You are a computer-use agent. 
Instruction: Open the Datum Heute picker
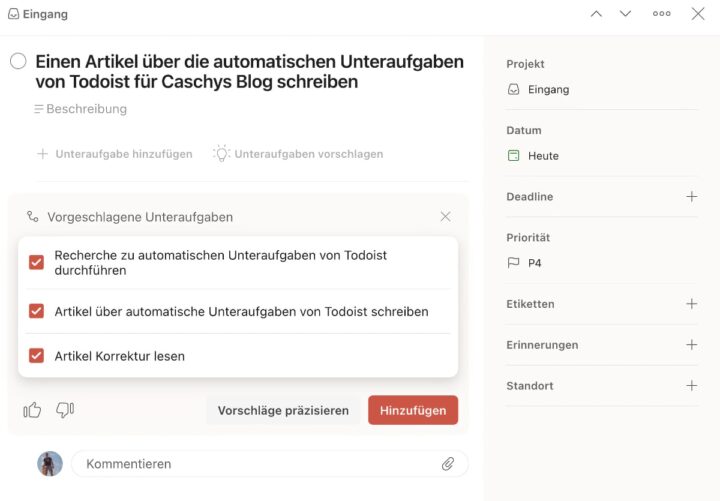[x=543, y=156]
